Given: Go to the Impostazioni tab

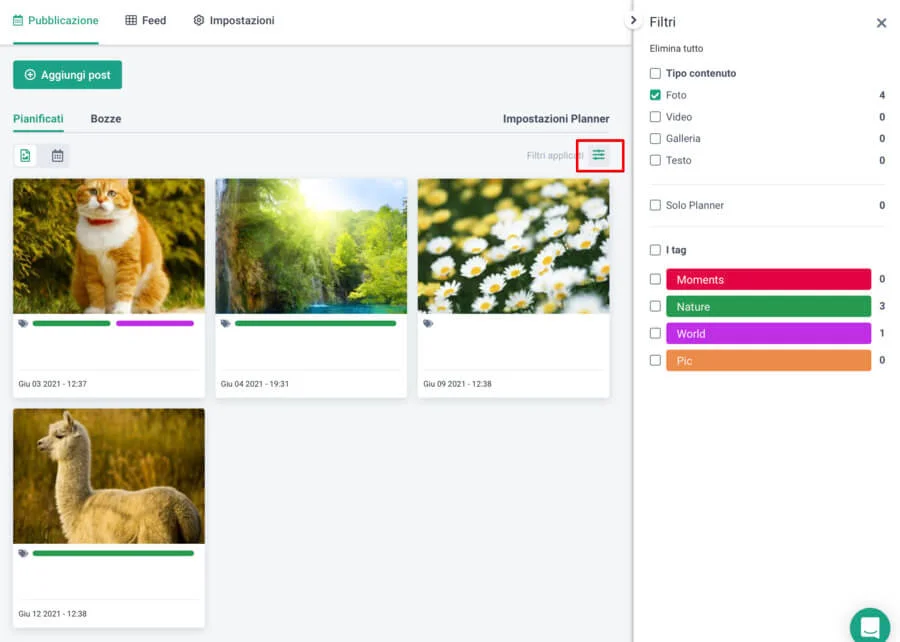Looking at the screenshot, I should [234, 20].
